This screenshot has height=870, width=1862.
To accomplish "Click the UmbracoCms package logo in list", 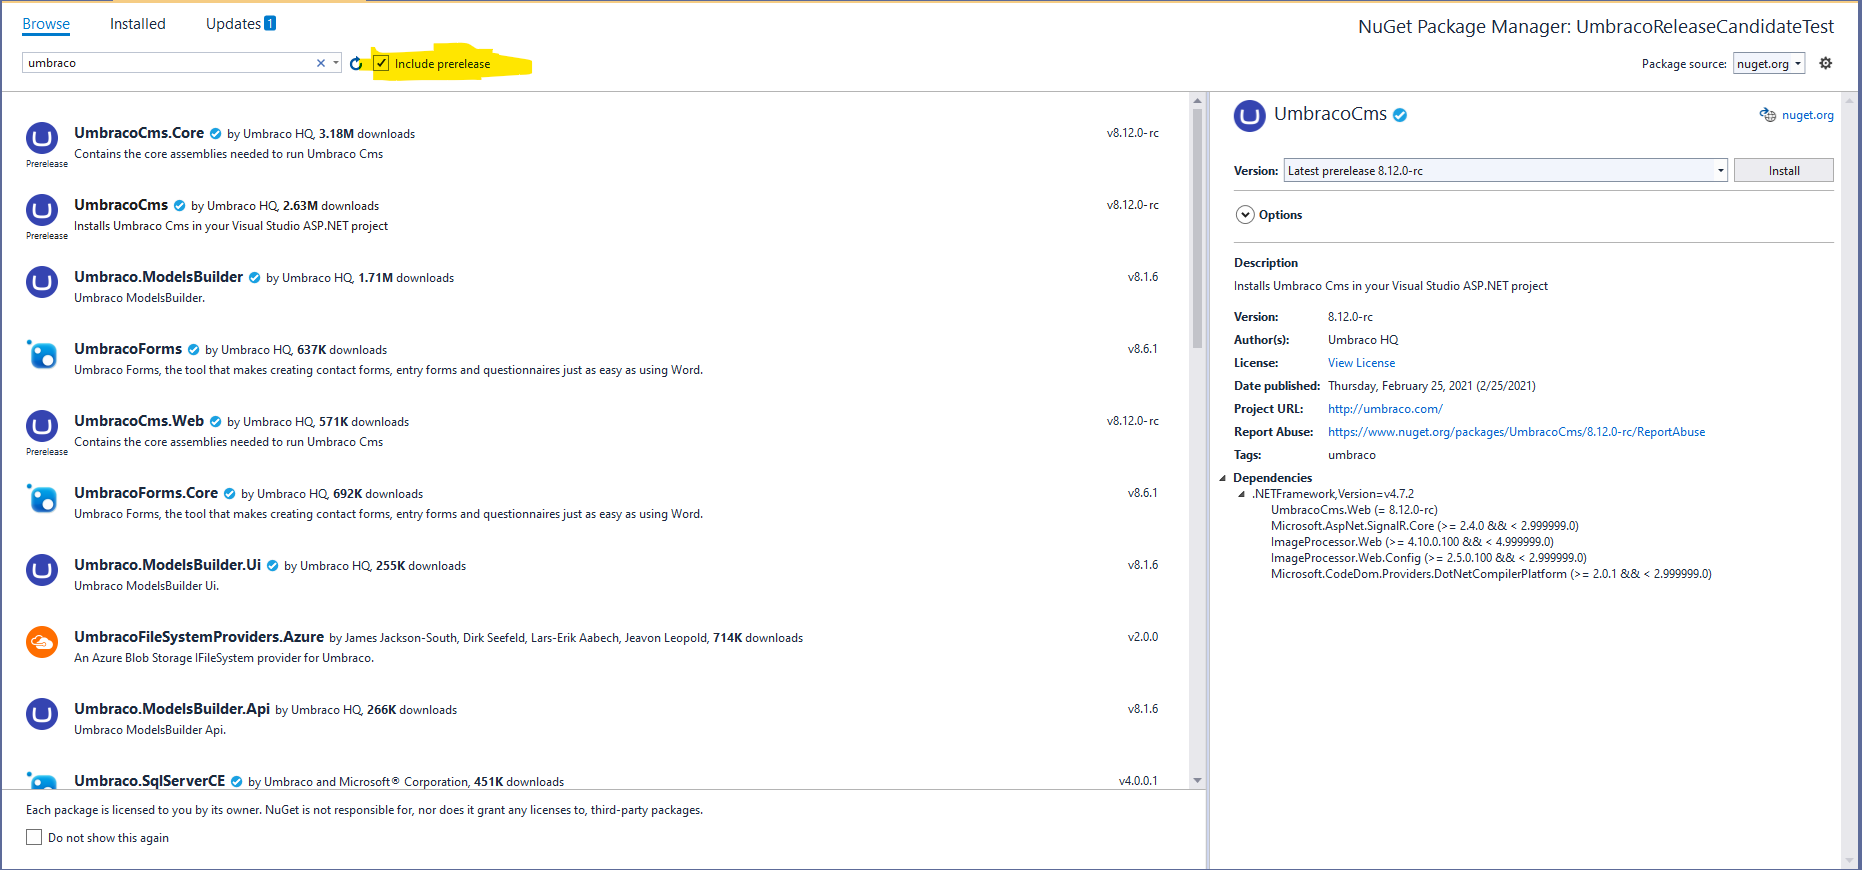I will pyautogui.click(x=42, y=210).
